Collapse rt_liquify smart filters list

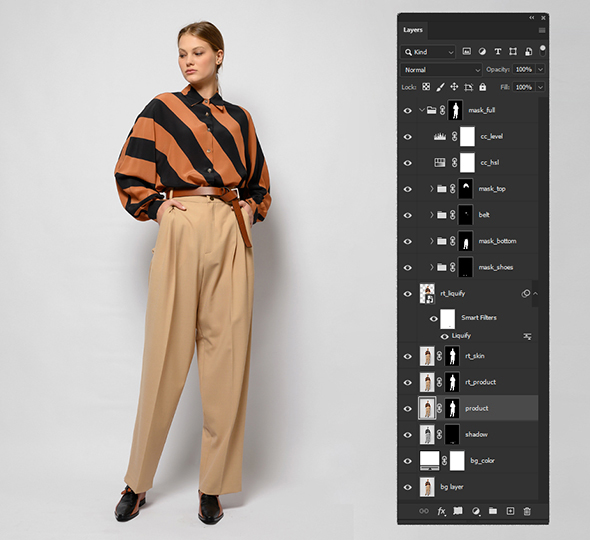click(535, 293)
